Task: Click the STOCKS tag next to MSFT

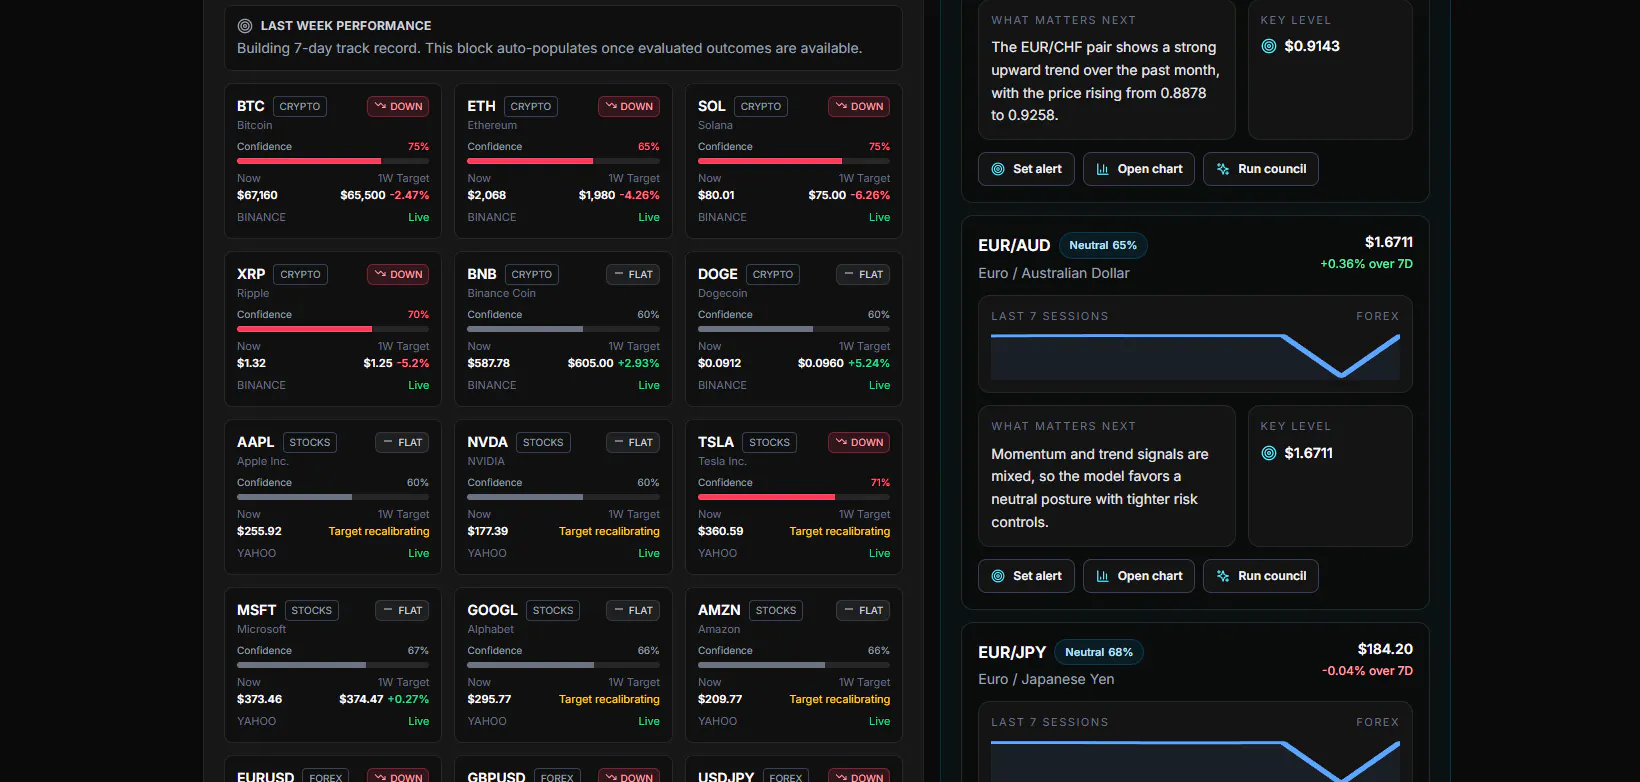Action: click(x=311, y=610)
